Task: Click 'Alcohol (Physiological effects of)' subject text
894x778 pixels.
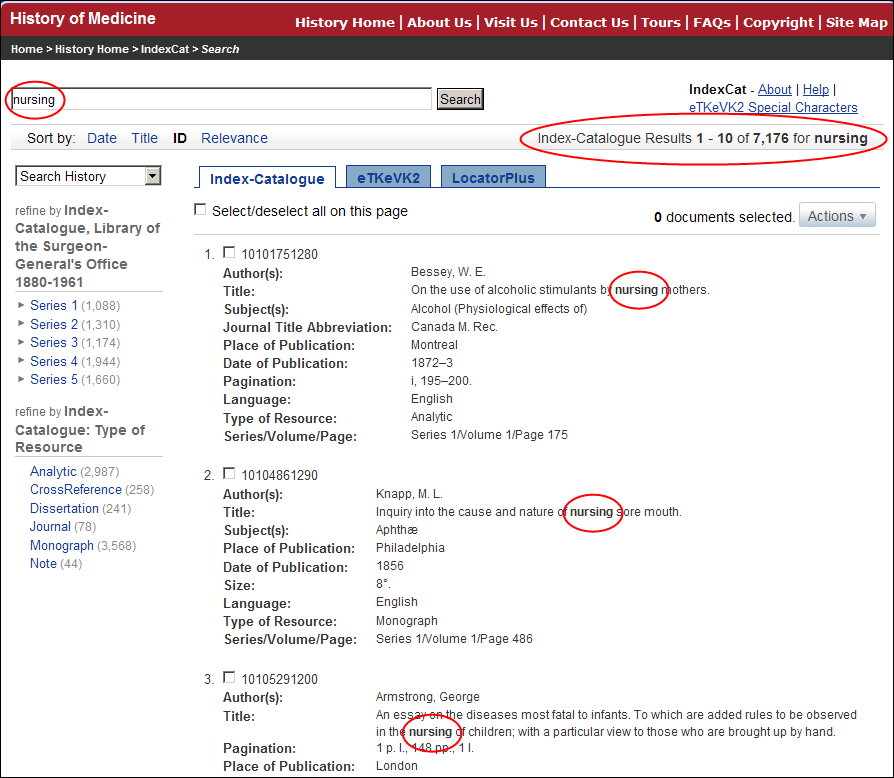Action: tap(499, 309)
